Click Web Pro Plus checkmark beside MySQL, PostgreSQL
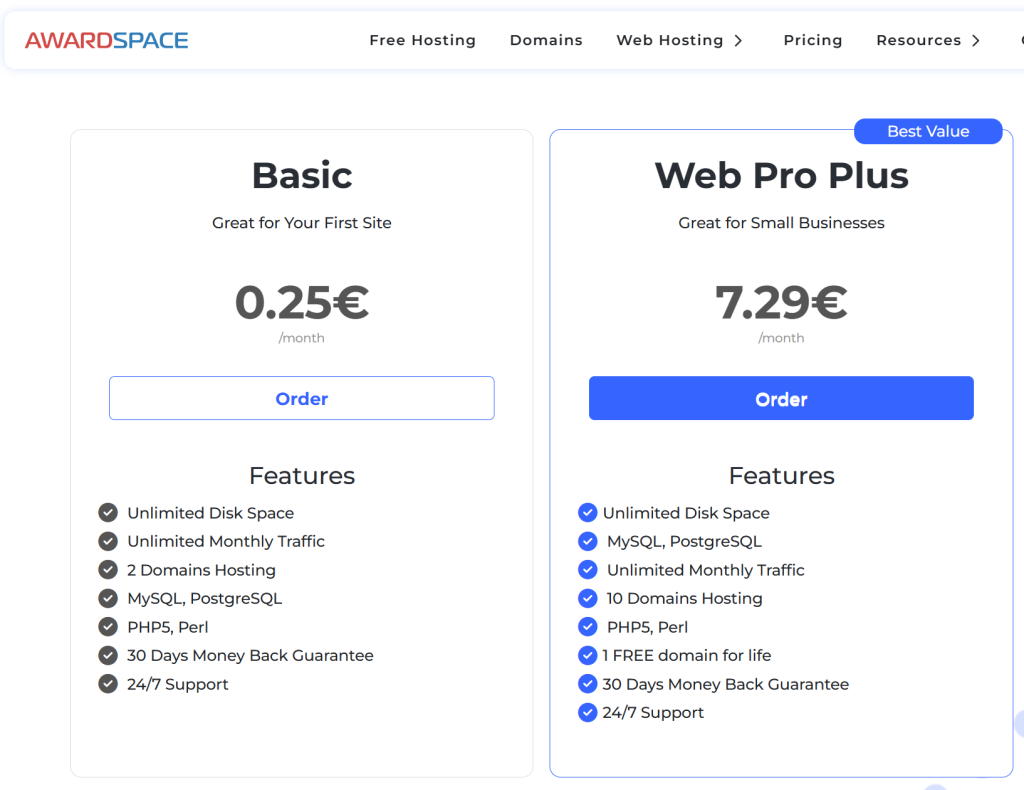This screenshot has width=1024, height=790. 588,541
